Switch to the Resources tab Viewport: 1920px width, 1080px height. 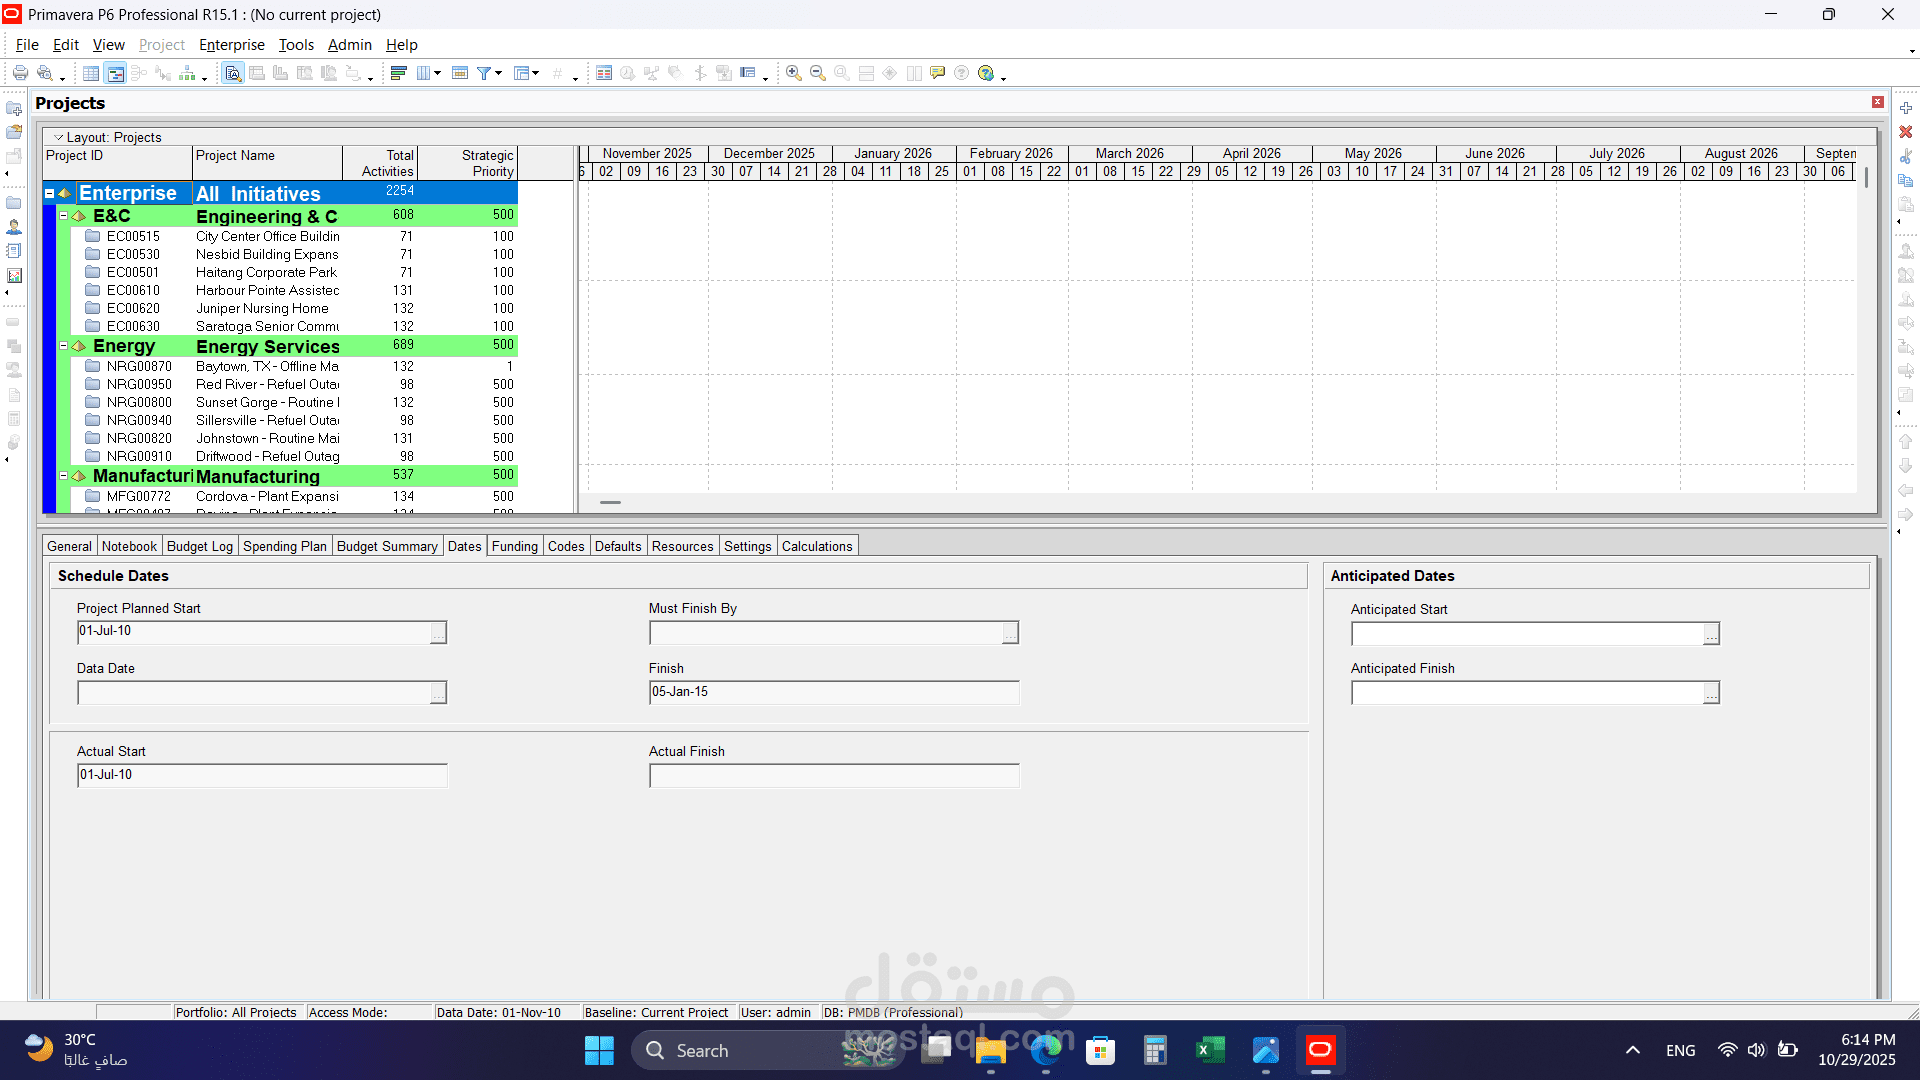coord(683,546)
